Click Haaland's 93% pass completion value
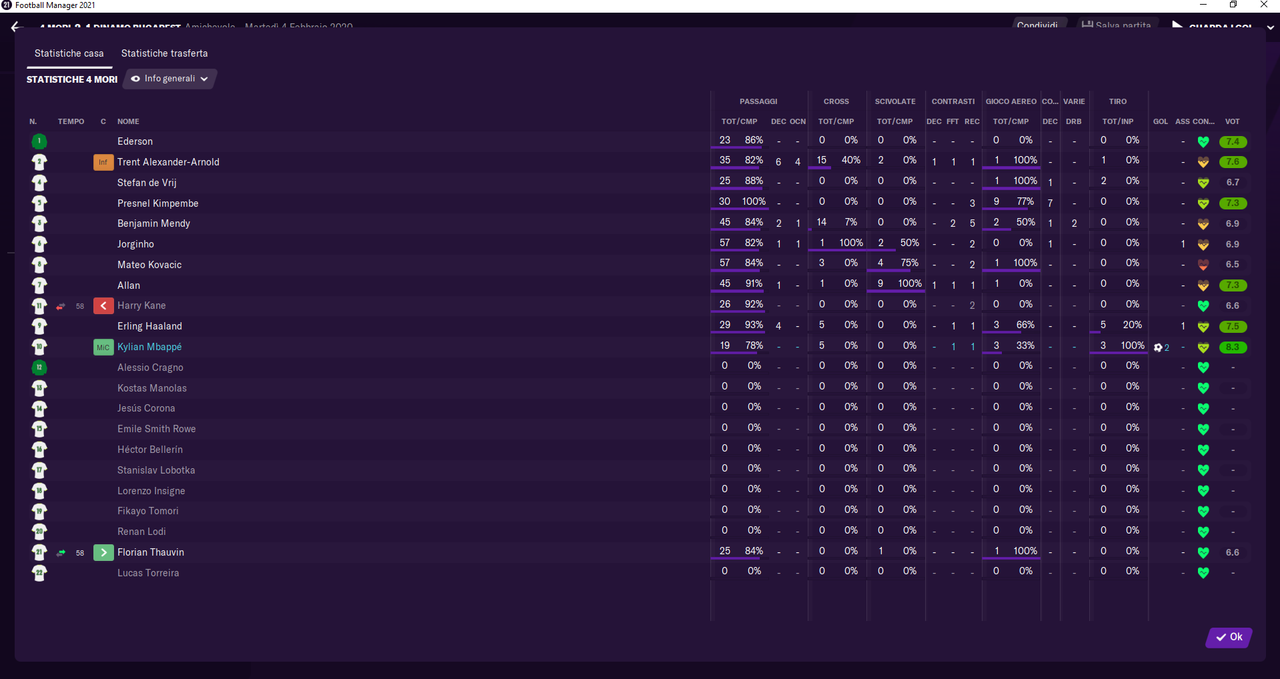1280x679 pixels. coord(754,325)
